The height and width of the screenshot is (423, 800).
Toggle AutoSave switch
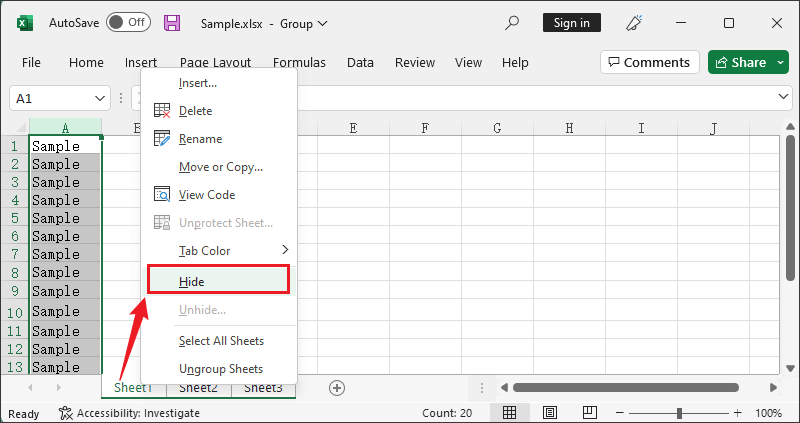click(x=128, y=22)
